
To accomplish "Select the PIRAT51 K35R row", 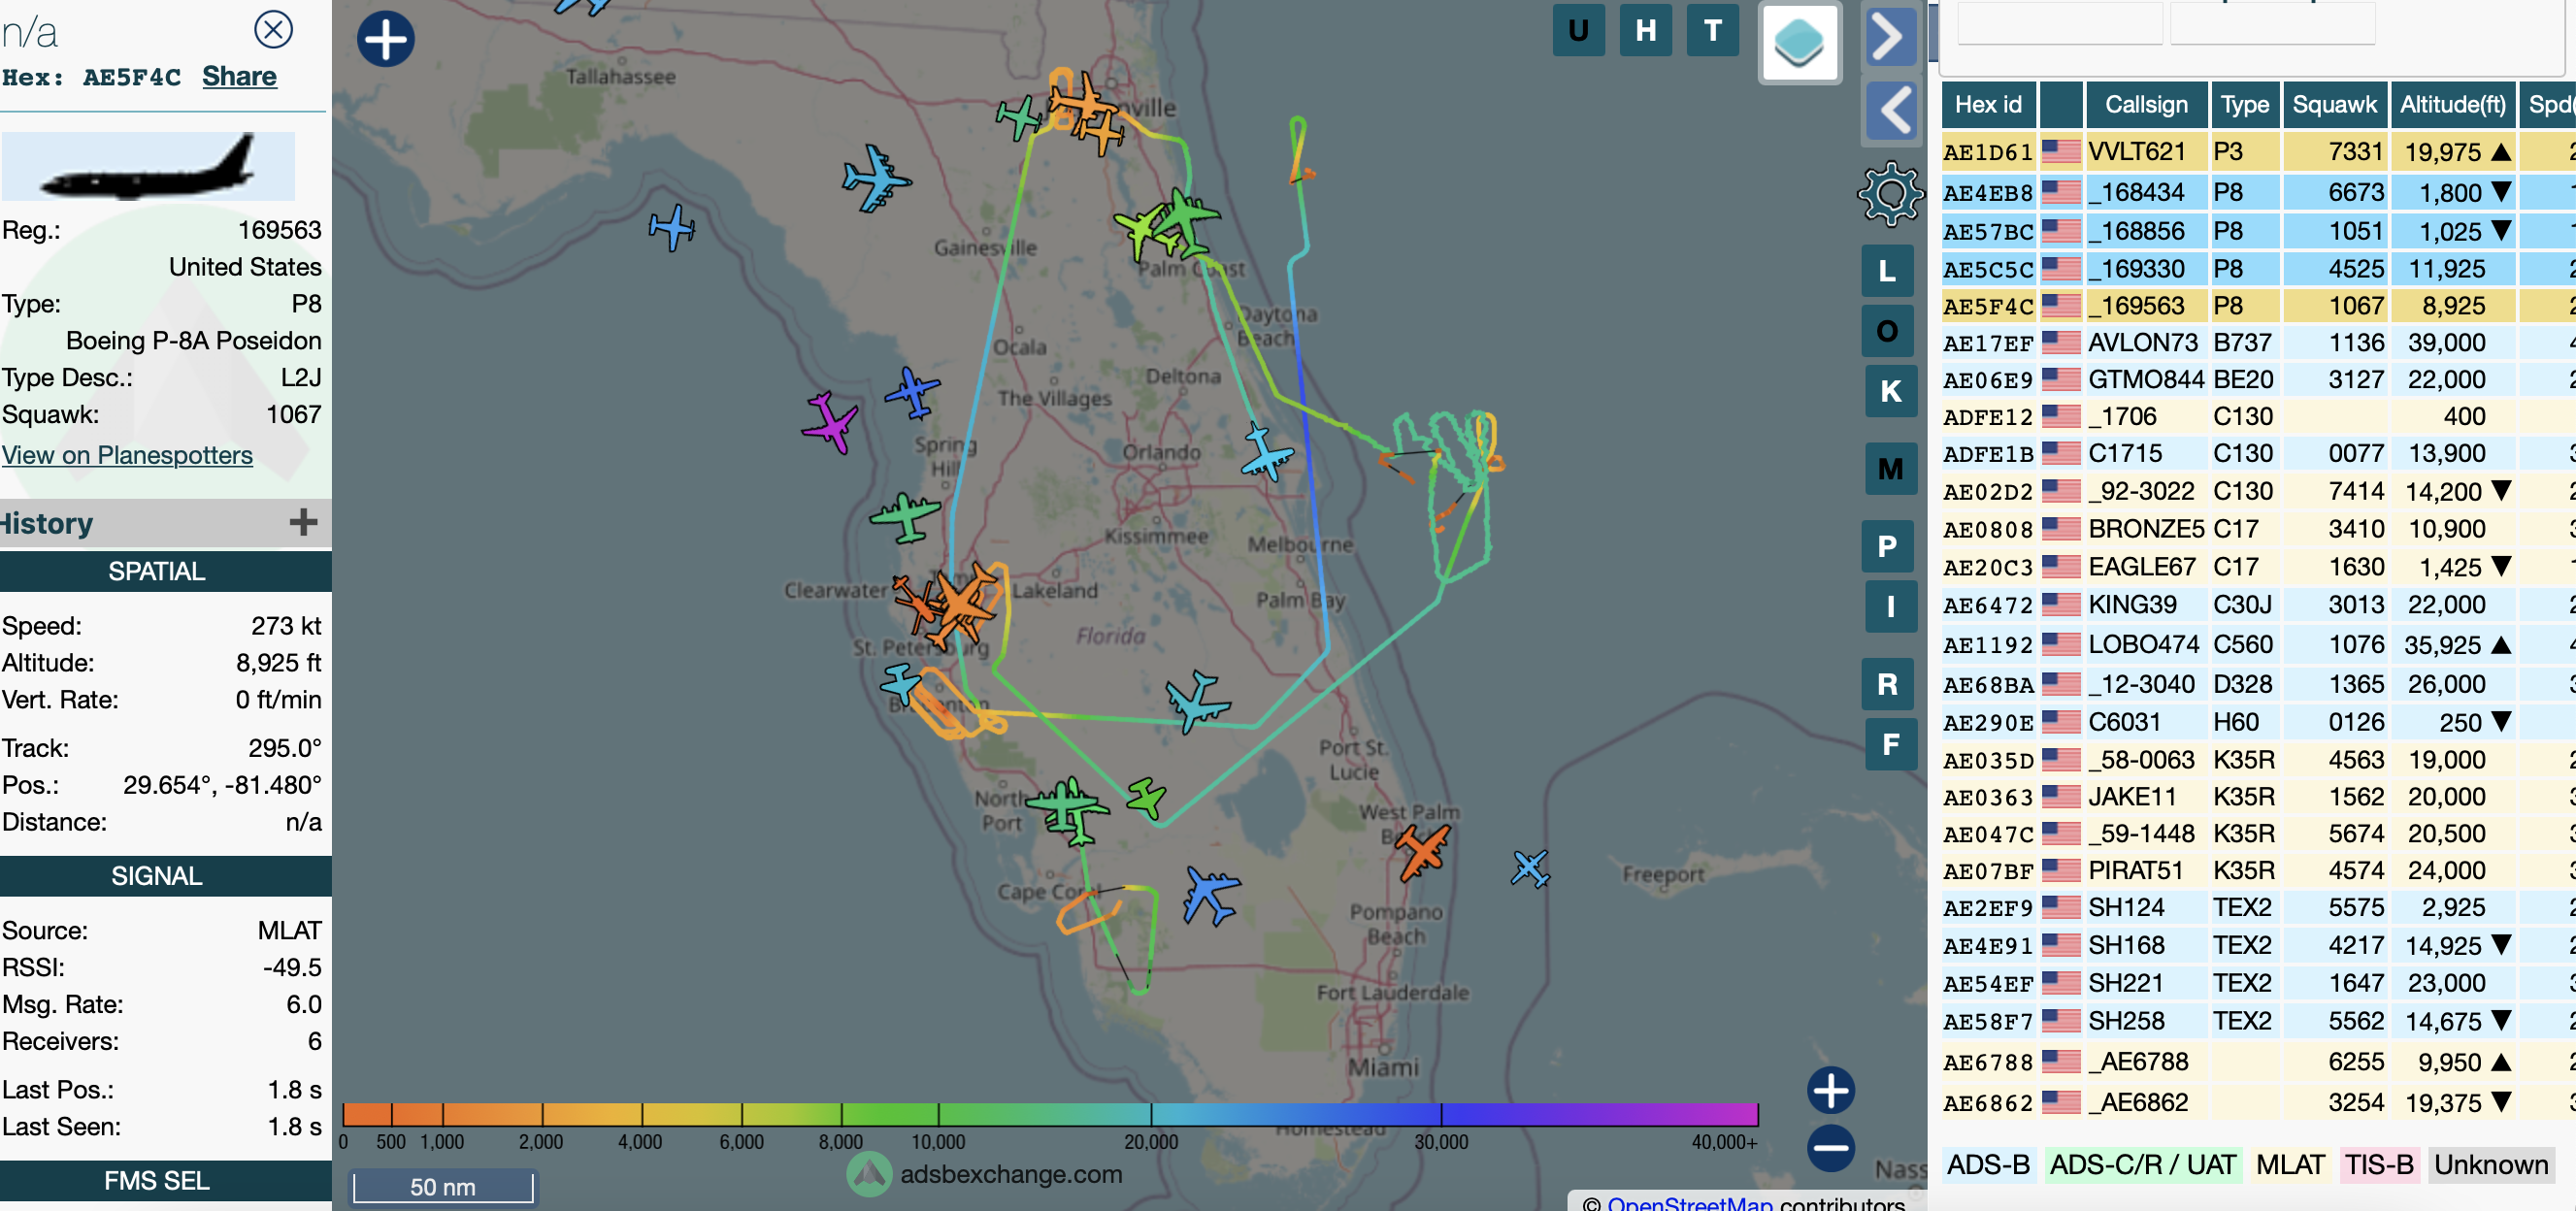I will [x=2258, y=871].
